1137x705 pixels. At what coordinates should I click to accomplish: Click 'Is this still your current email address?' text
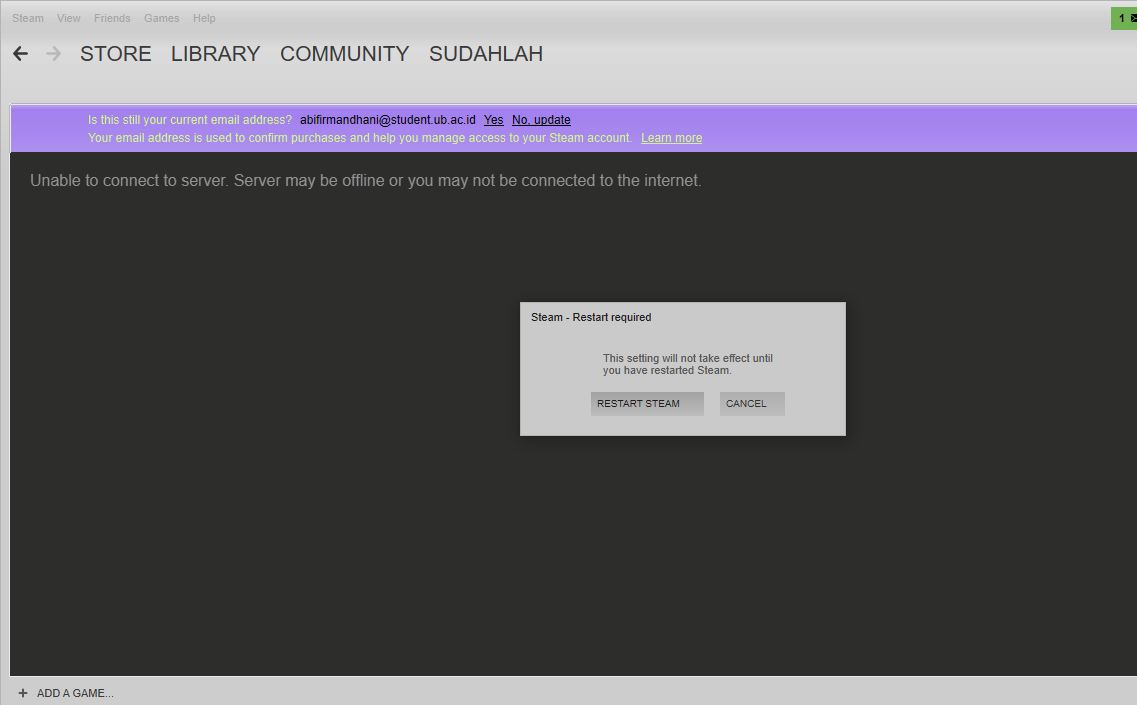point(189,120)
